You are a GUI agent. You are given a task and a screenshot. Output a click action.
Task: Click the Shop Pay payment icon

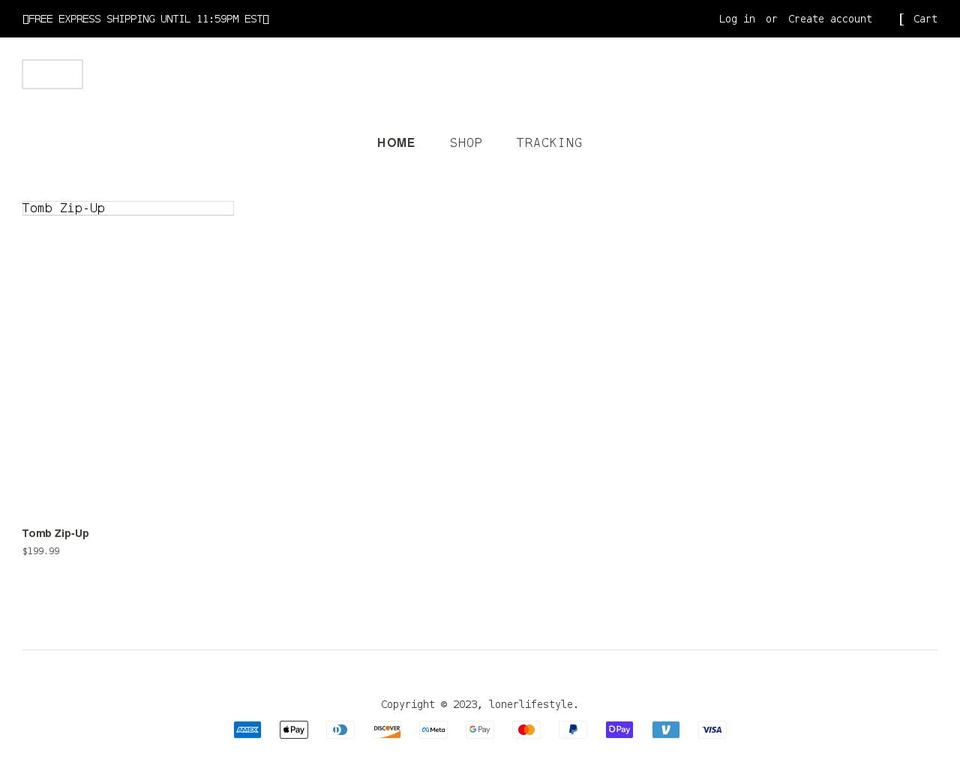[620, 730]
